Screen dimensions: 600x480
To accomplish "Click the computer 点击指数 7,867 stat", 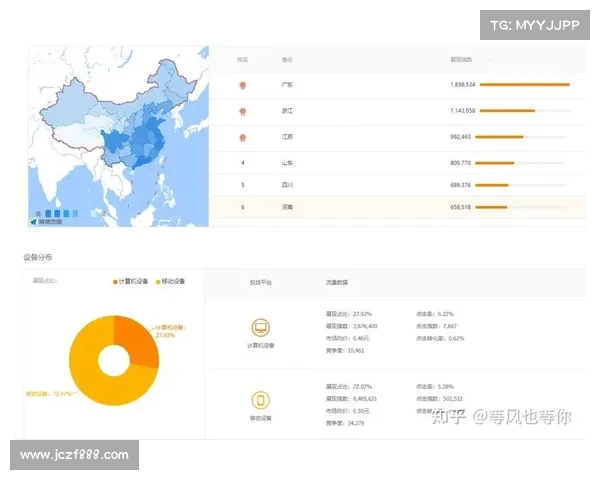I will tap(436, 326).
